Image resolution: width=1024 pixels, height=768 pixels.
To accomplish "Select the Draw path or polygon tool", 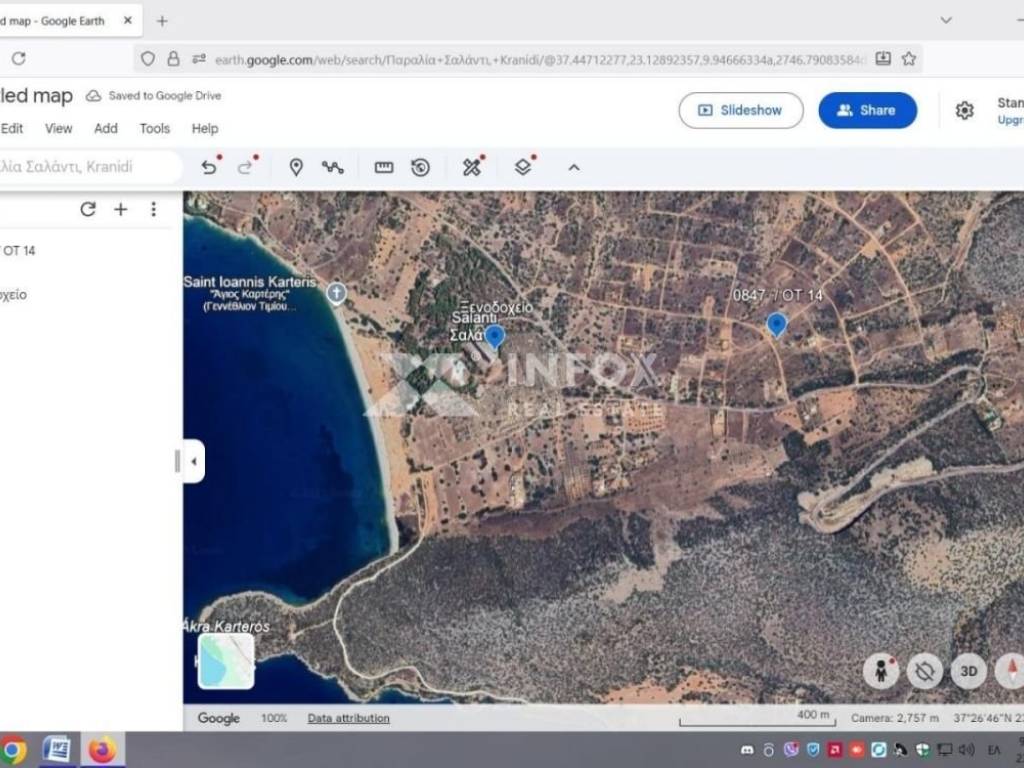I will coord(333,168).
